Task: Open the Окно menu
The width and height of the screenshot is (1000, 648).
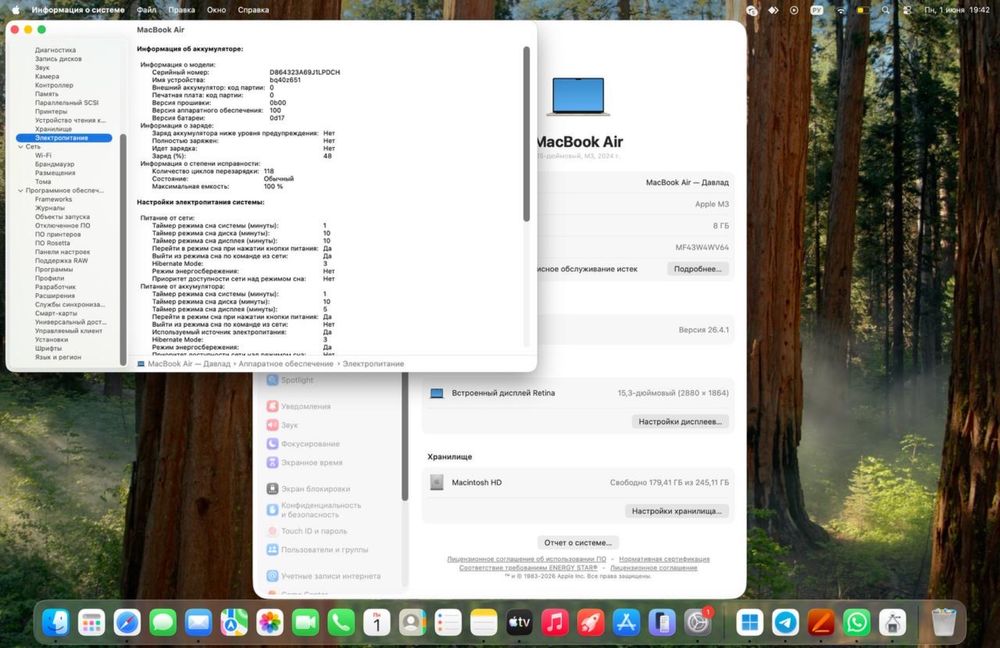Action: coord(216,10)
